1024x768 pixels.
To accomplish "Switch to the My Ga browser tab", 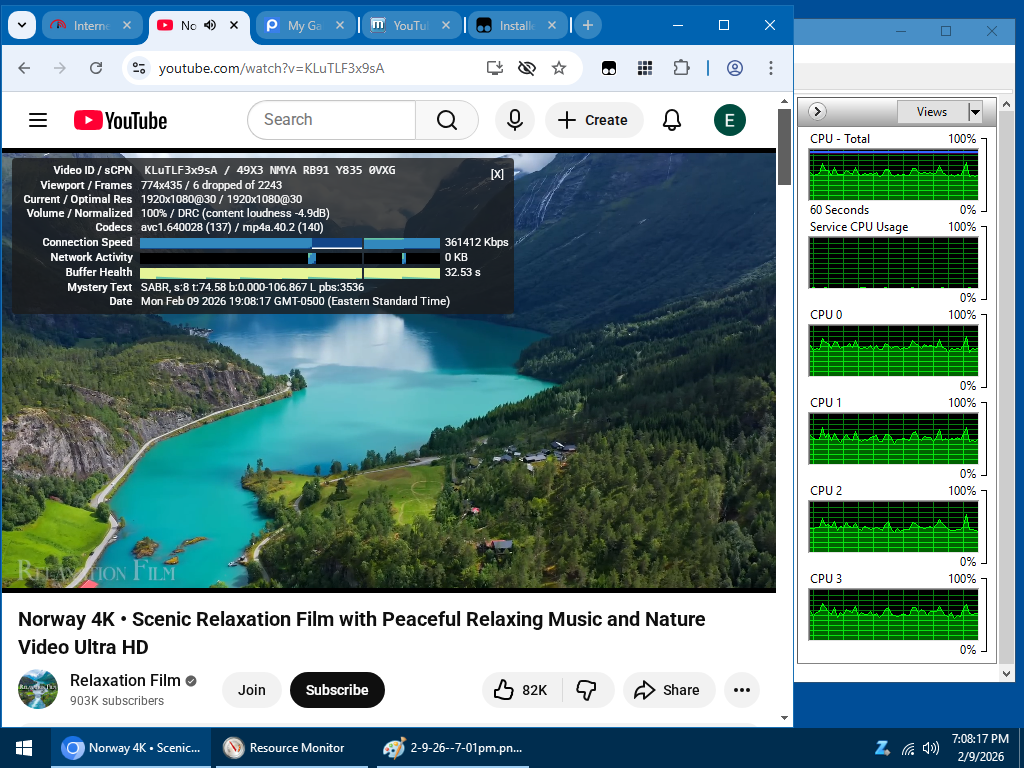I will coord(304,25).
